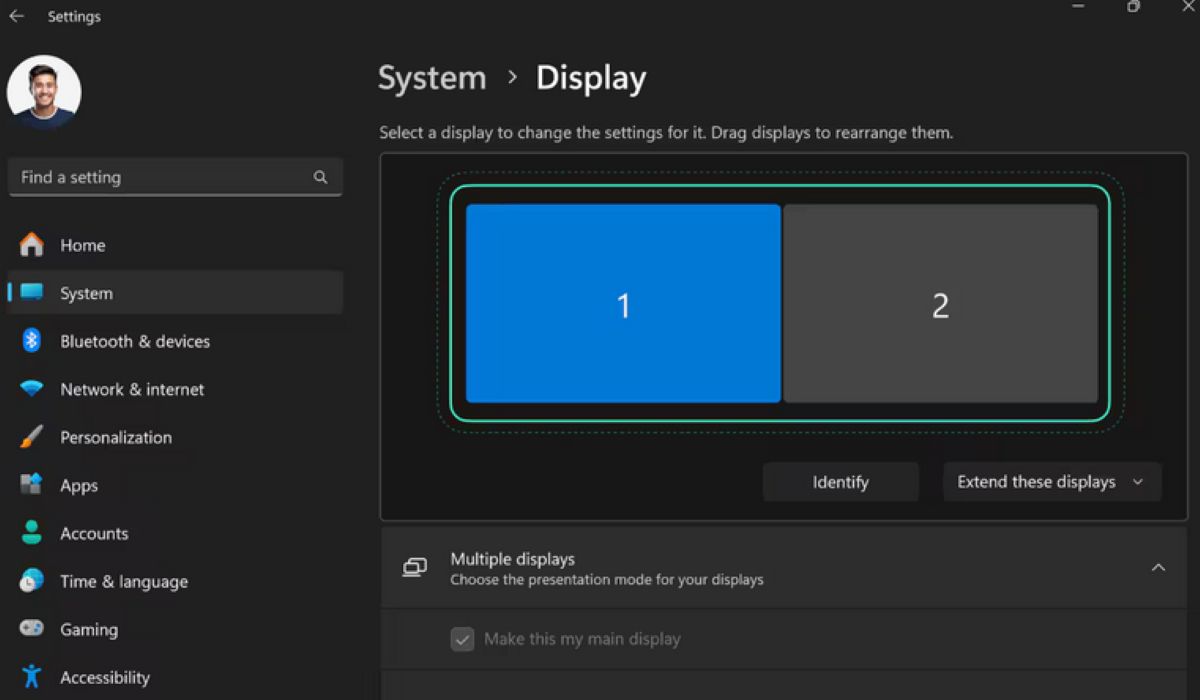The image size is (1200, 700).
Task: Click the Bluetooth & devices icon
Action: (32, 341)
